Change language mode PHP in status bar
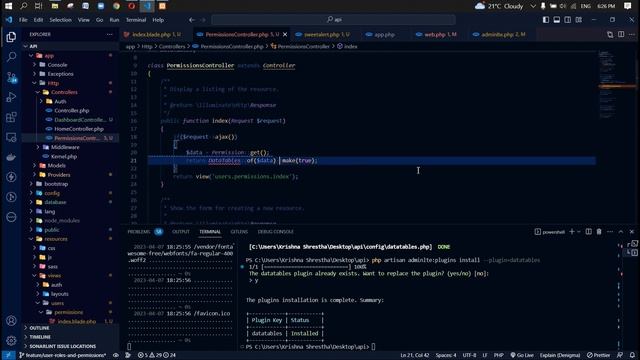Image resolution: width=640 pixels, height=360 pixels. tap(498, 355)
